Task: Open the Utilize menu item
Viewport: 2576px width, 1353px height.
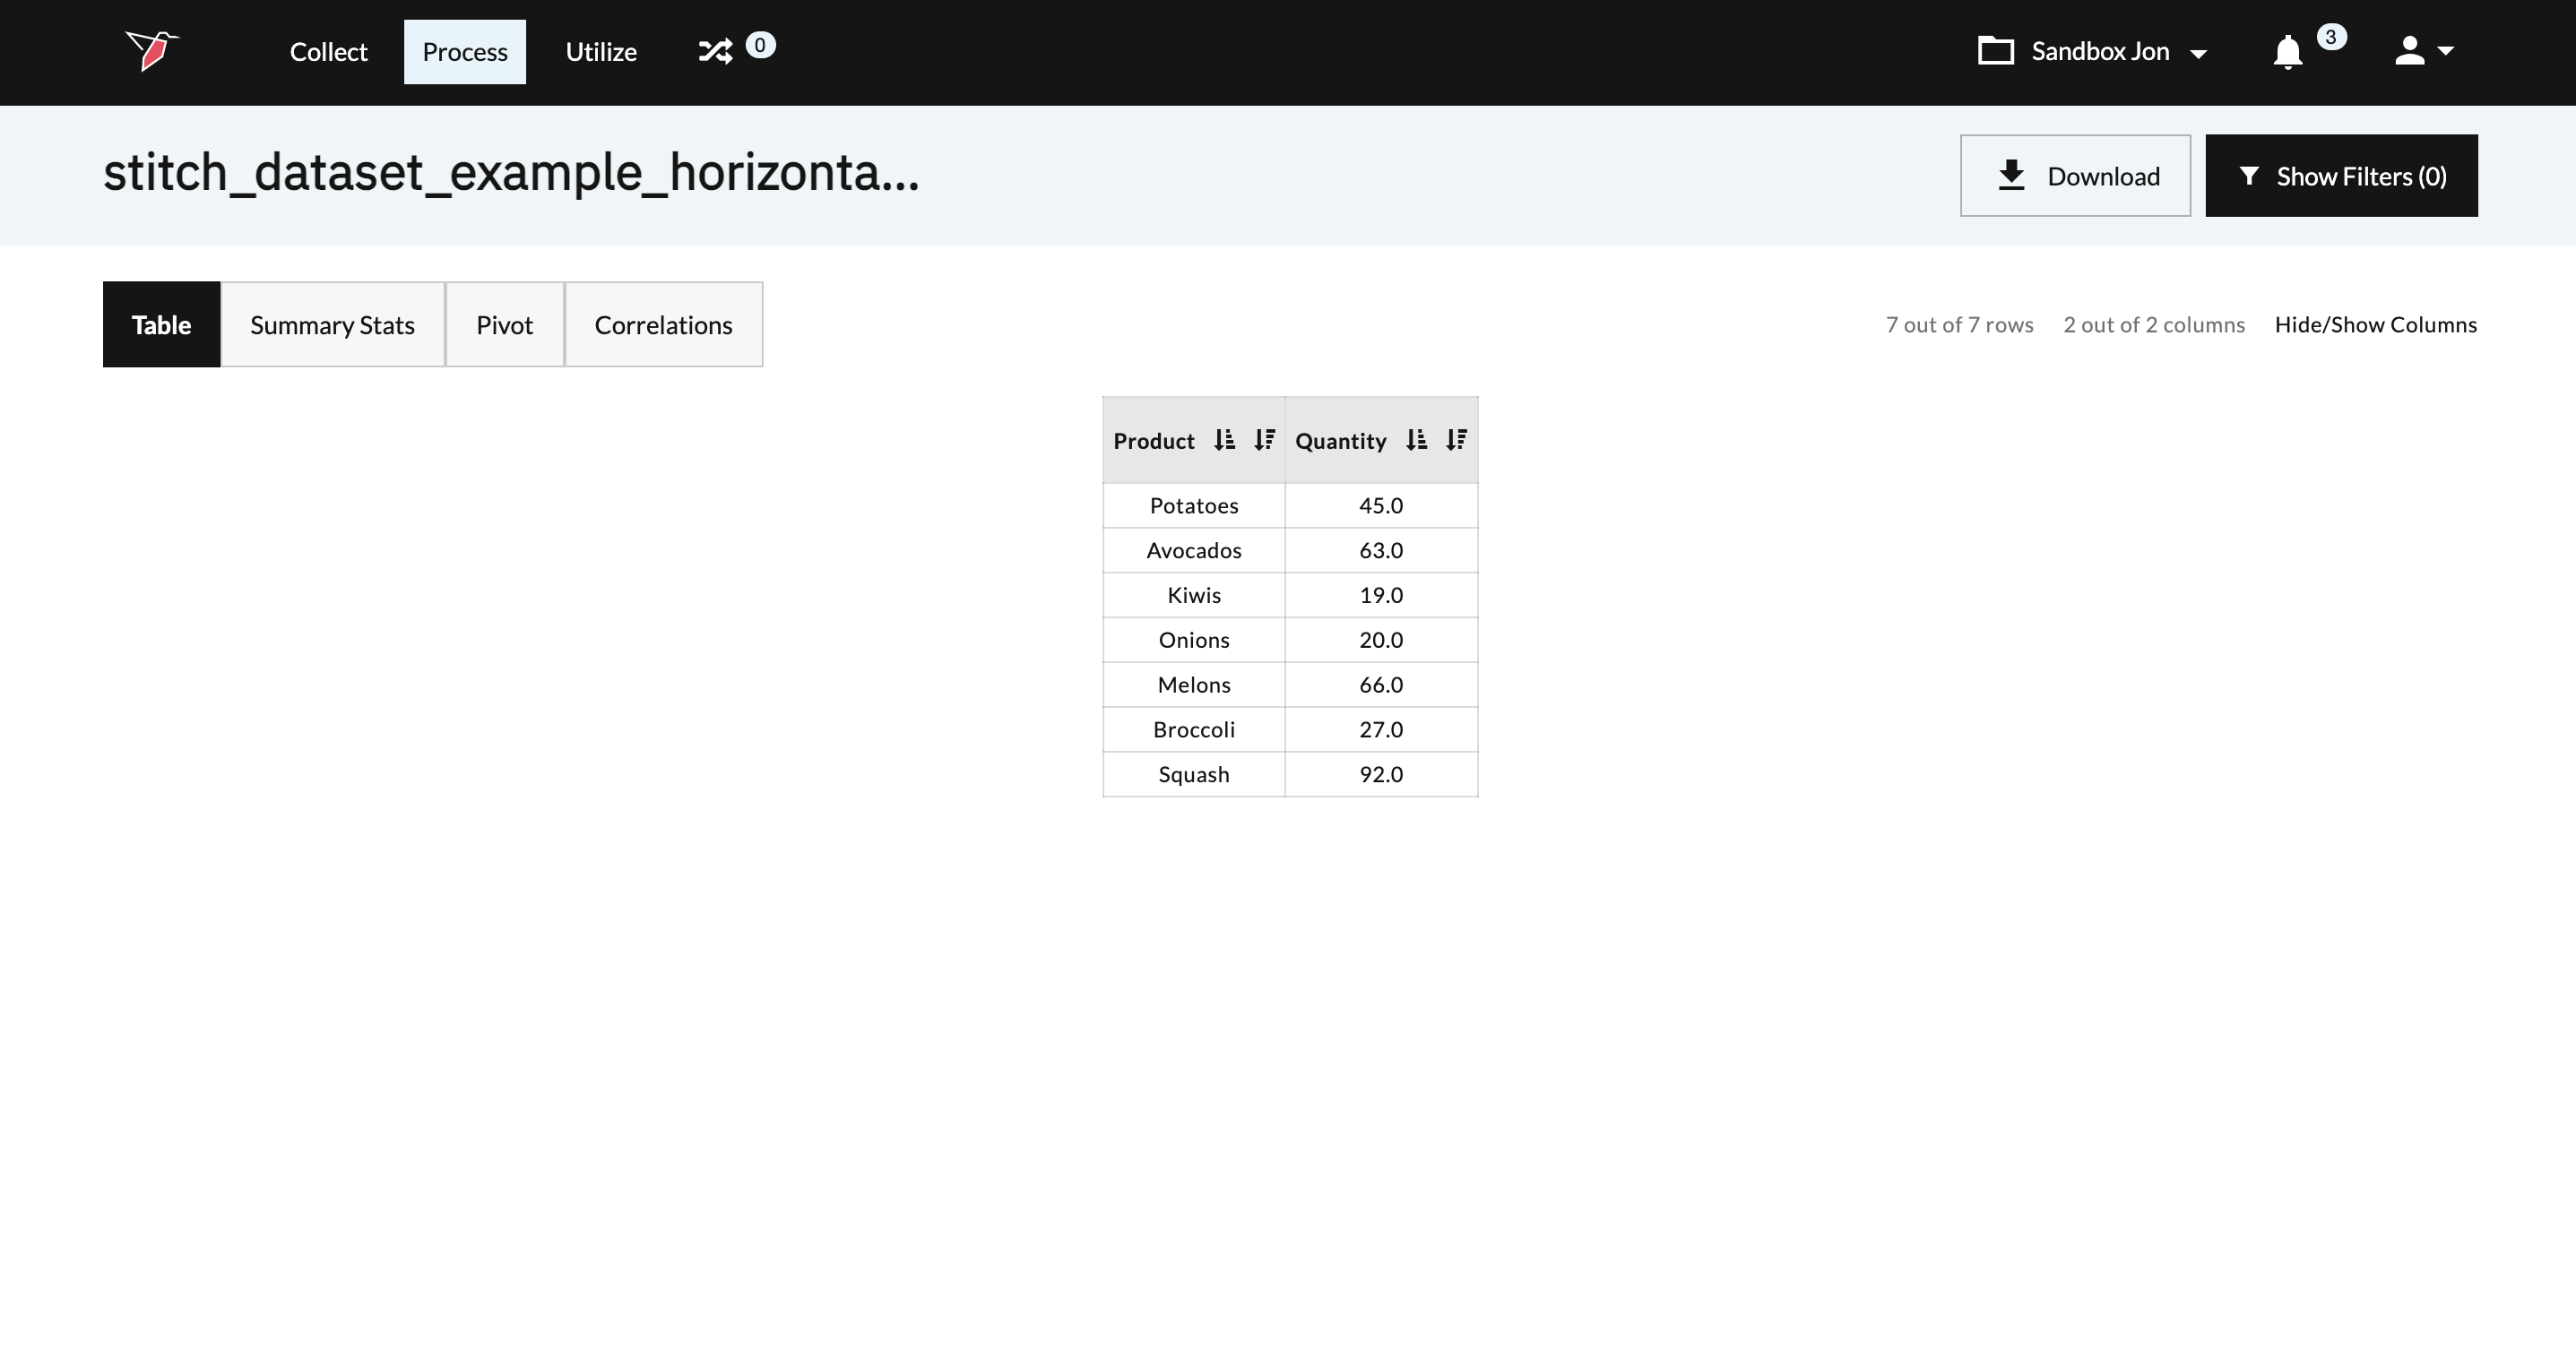Action: click(x=601, y=52)
